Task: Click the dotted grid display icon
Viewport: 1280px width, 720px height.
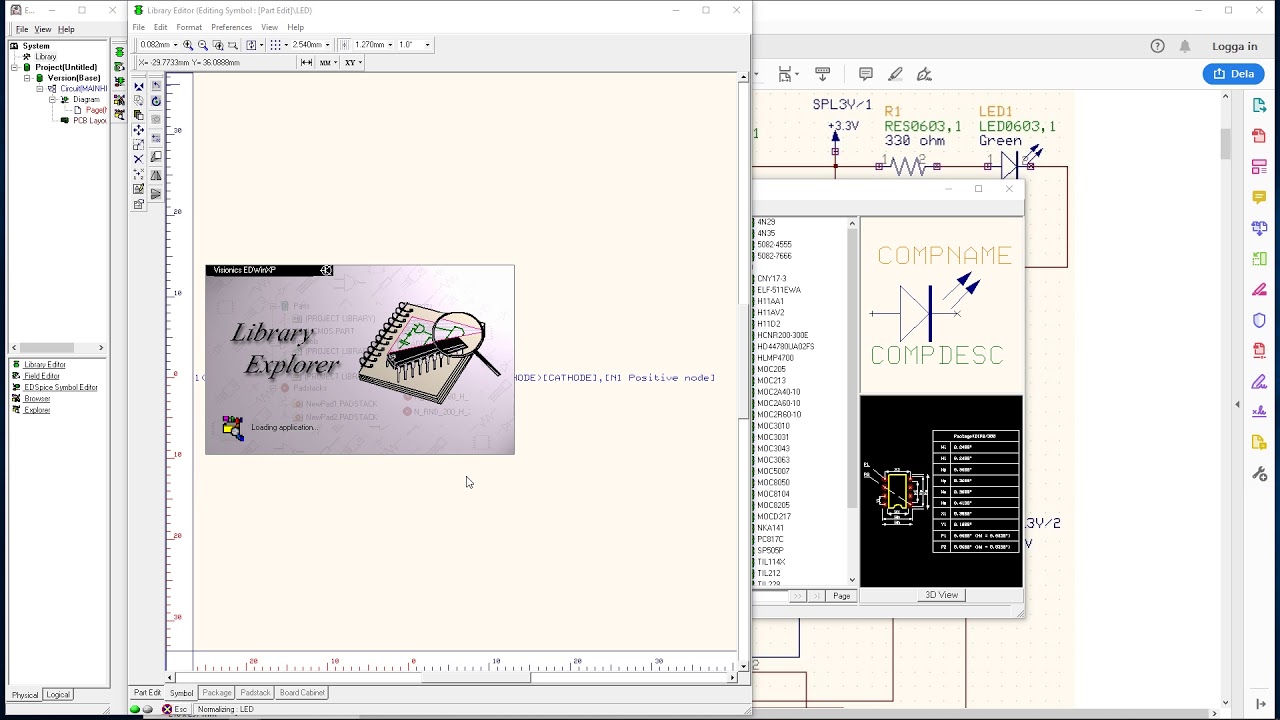Action: (x=275, y=45)
